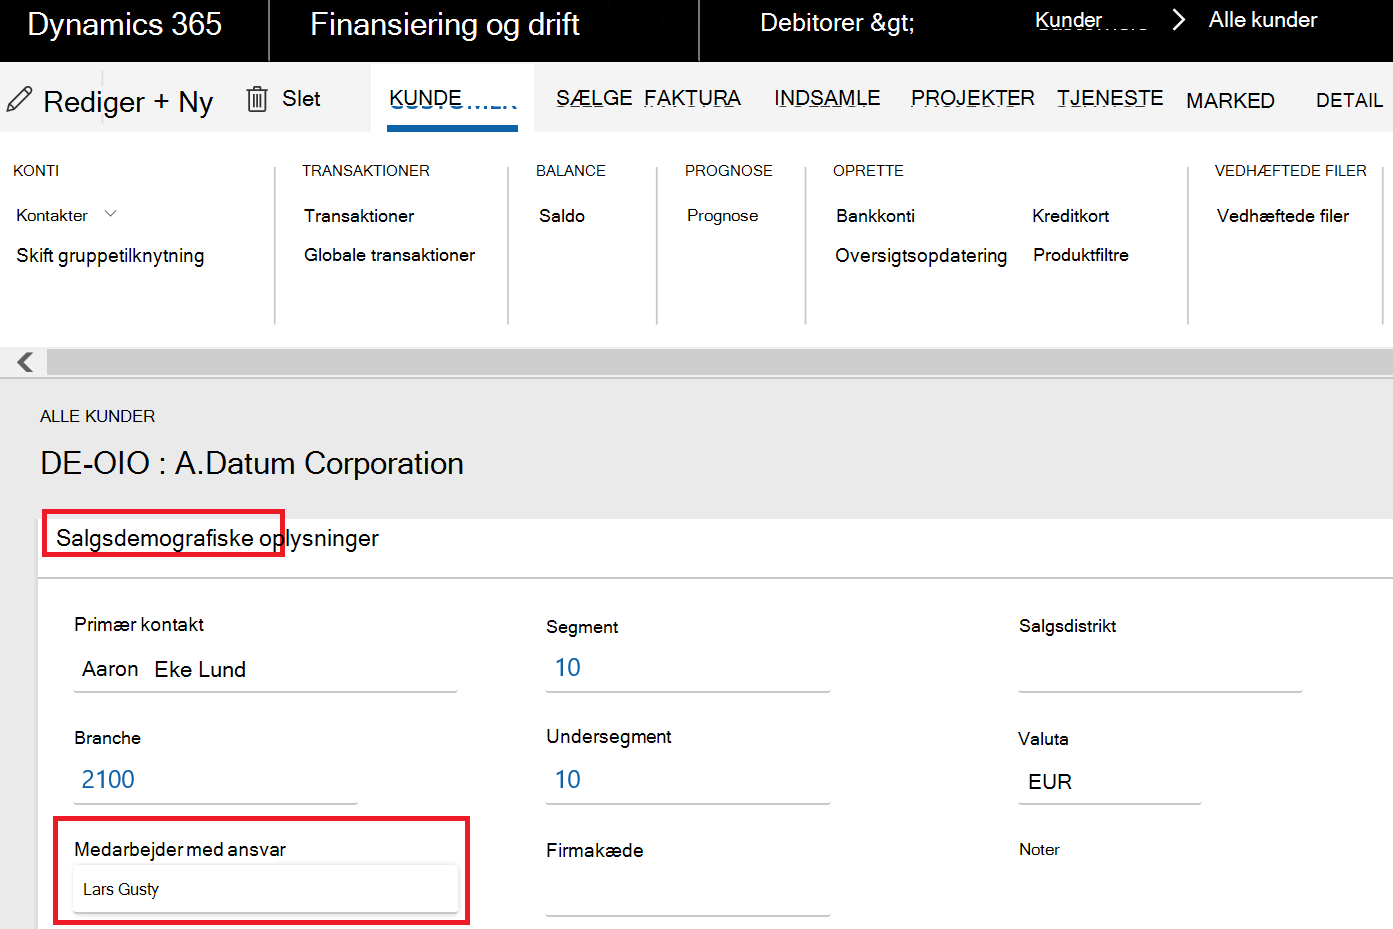Click Kreditkort under OPRETTE
Screen dimensions: 1393x929
coord(1070,216)
